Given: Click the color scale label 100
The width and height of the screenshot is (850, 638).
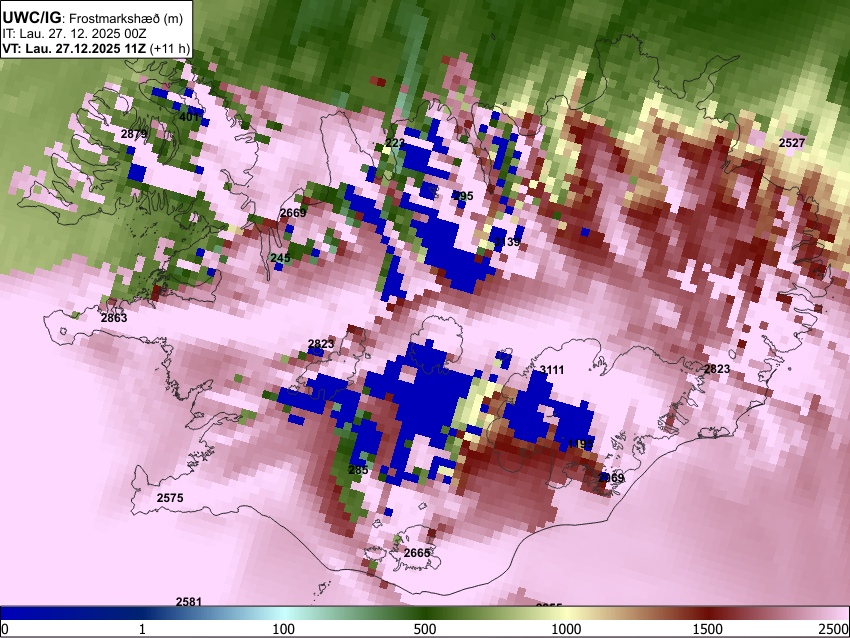Looking at the screenshot, I should pyautogui.click(x=283, y=629).
